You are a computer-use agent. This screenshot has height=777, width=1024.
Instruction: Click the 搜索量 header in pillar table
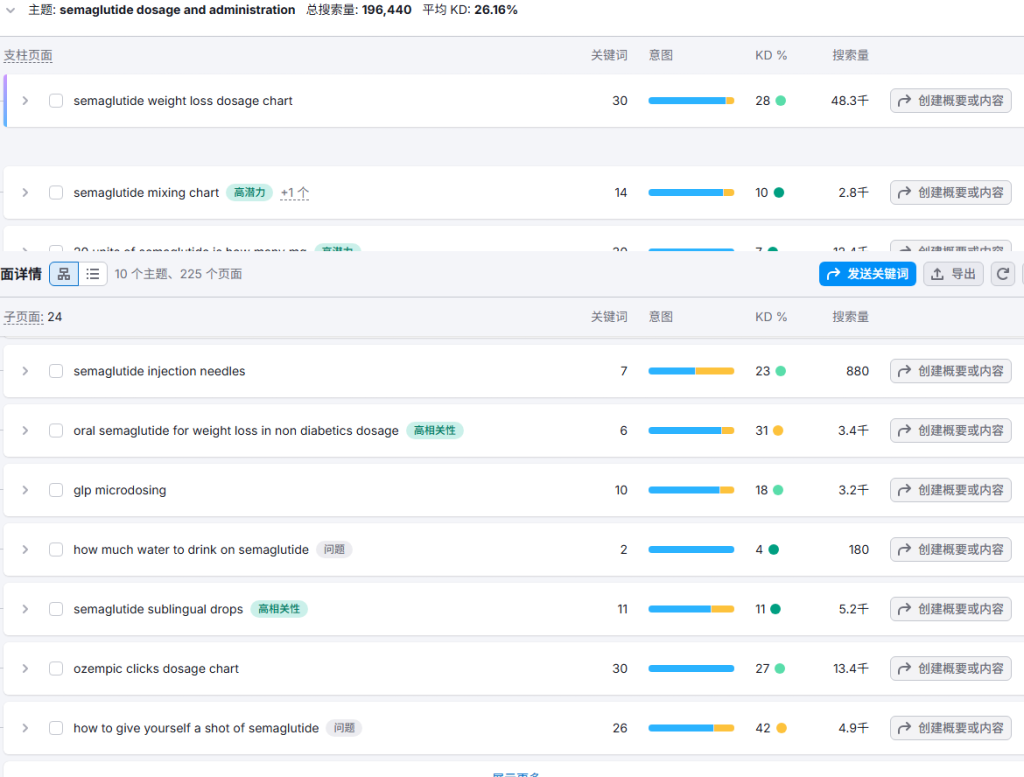850,56
